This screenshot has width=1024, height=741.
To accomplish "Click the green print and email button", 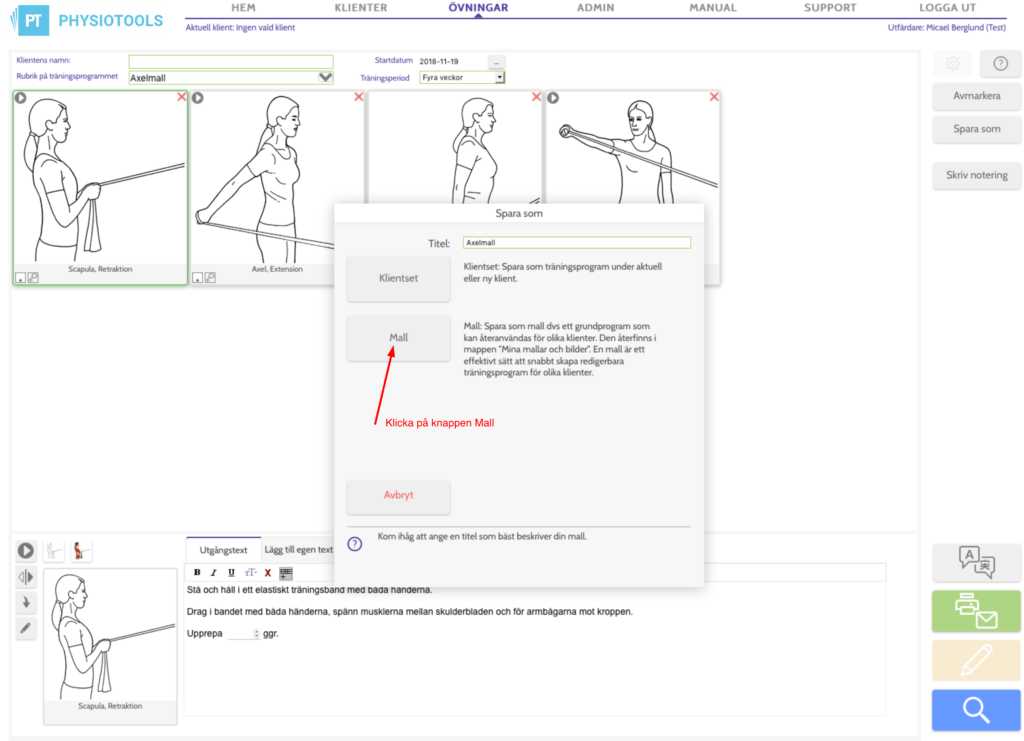I will click(976, 611).
